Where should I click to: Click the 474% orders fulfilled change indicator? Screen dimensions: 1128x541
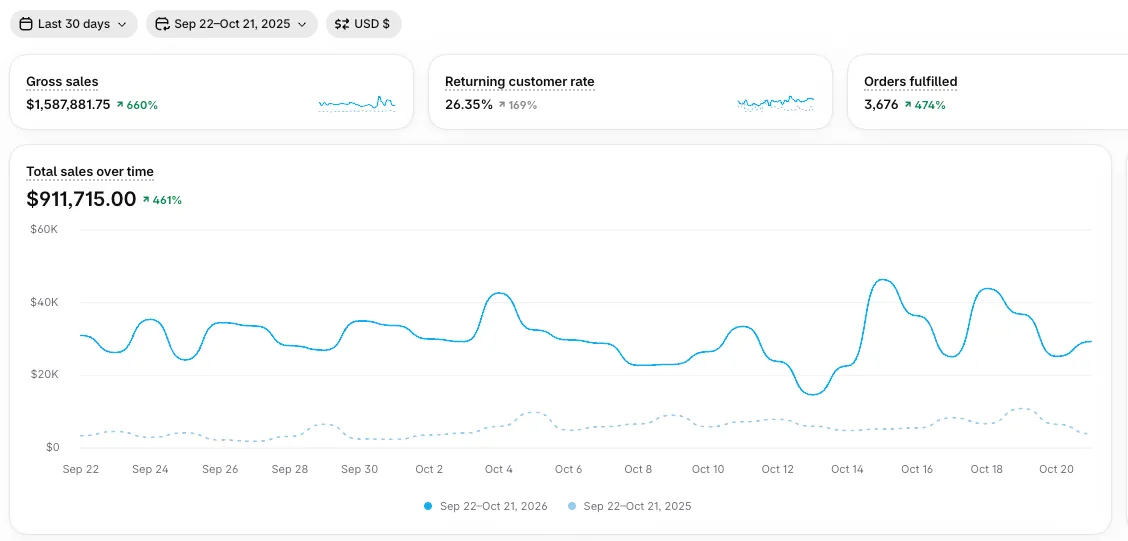[925, 105]
